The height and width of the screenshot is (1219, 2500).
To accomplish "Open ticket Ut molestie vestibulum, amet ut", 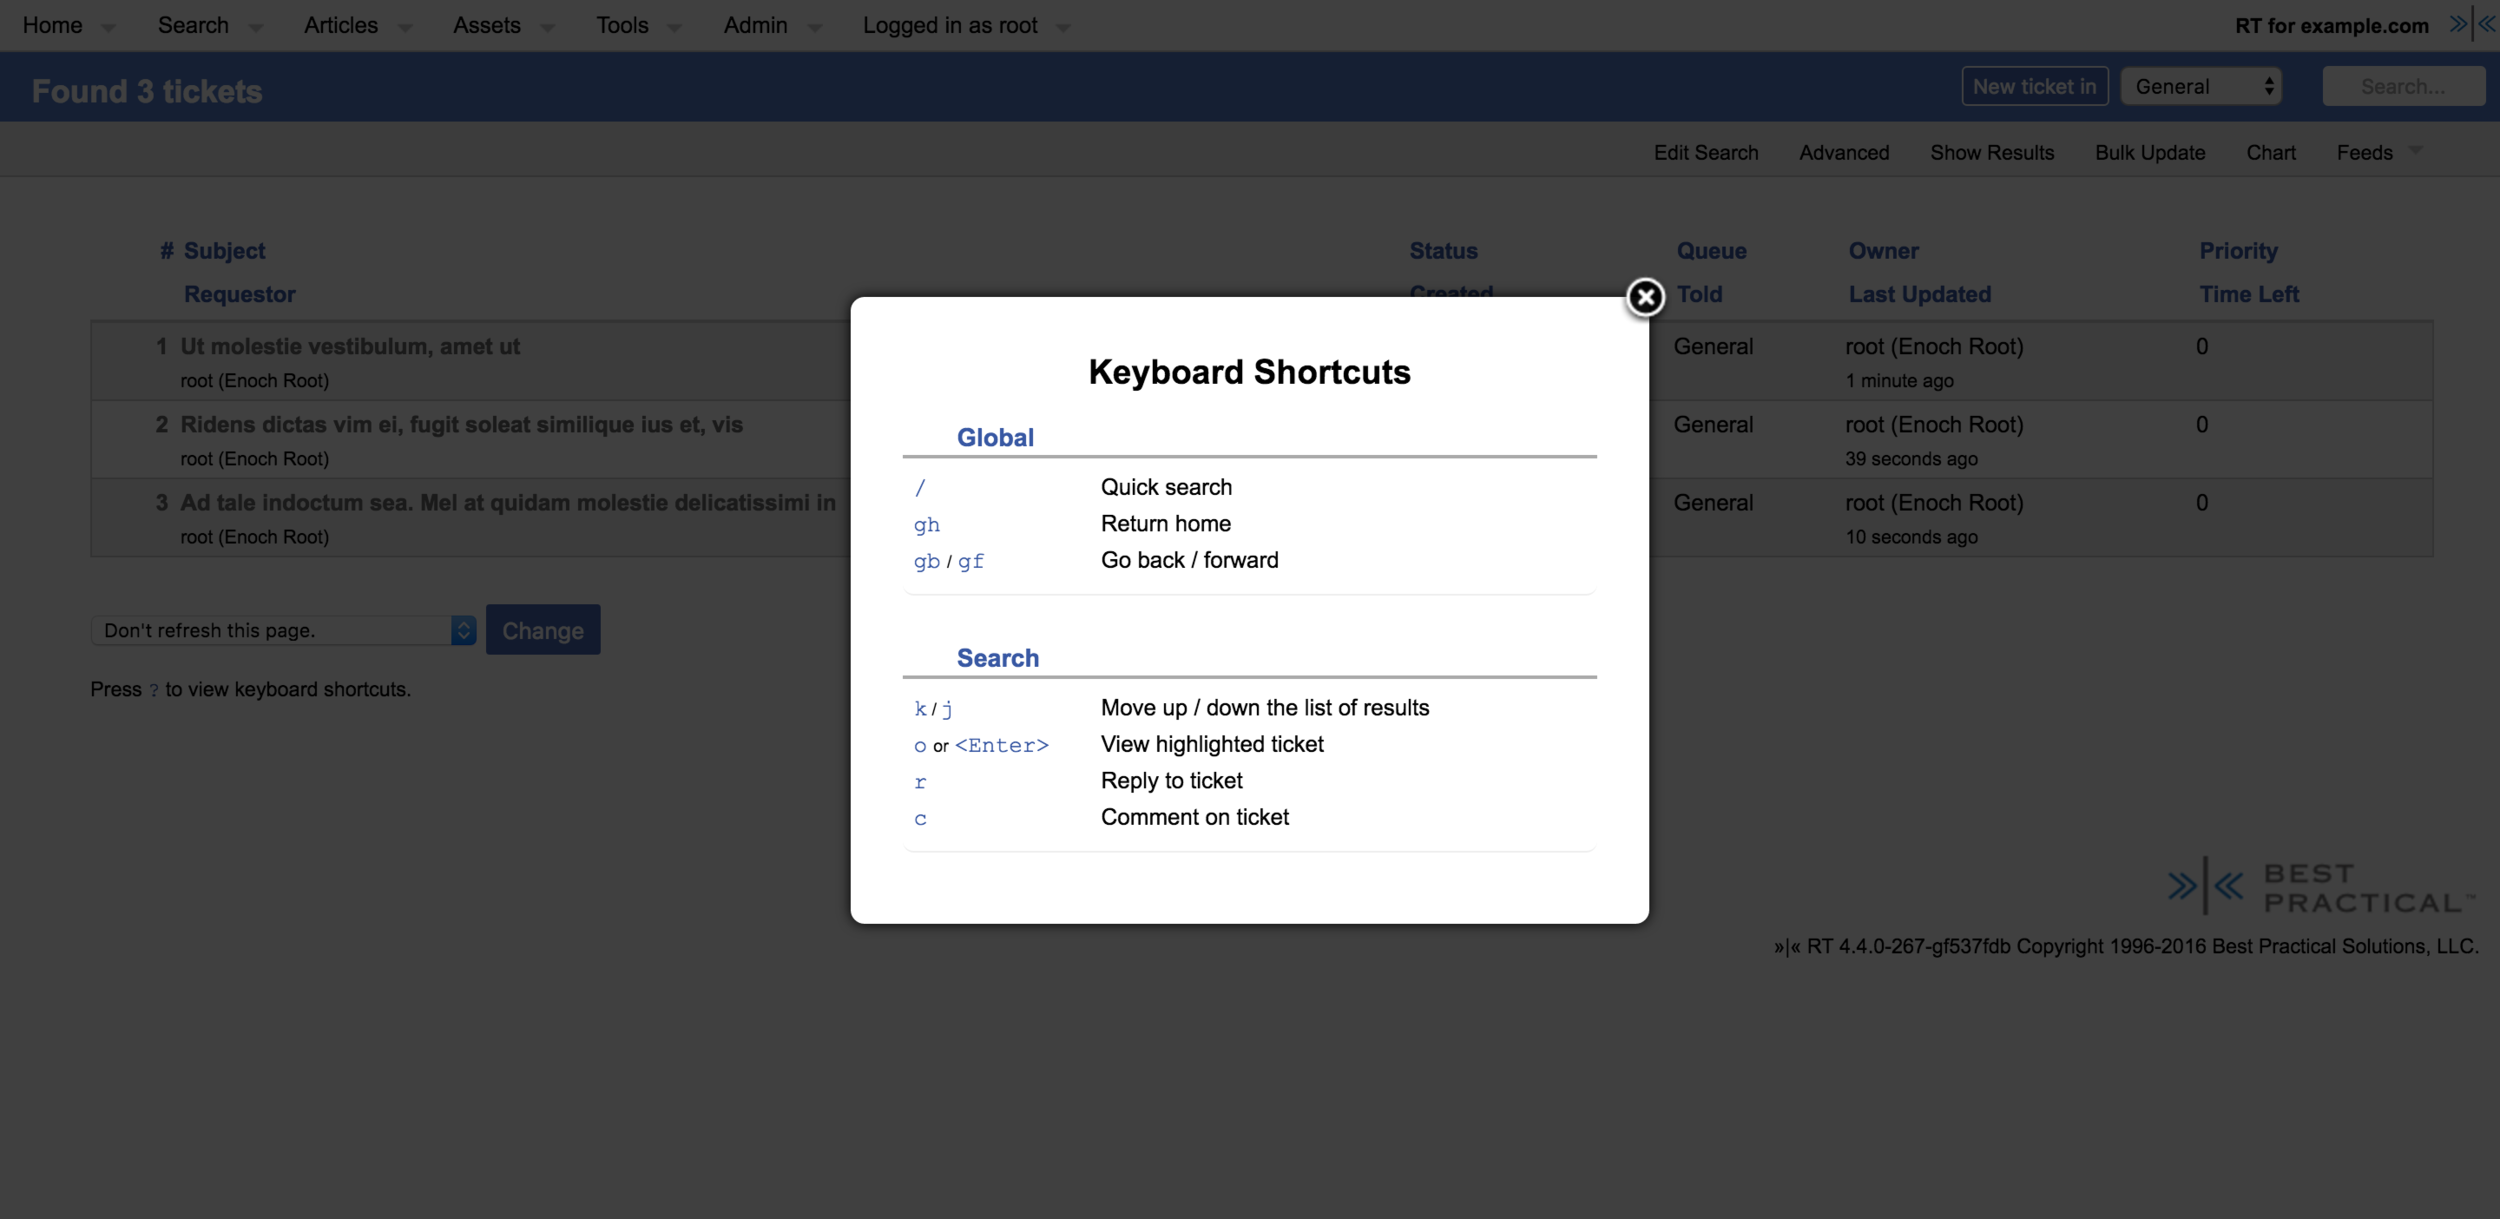I will click(x=350, y=346).
